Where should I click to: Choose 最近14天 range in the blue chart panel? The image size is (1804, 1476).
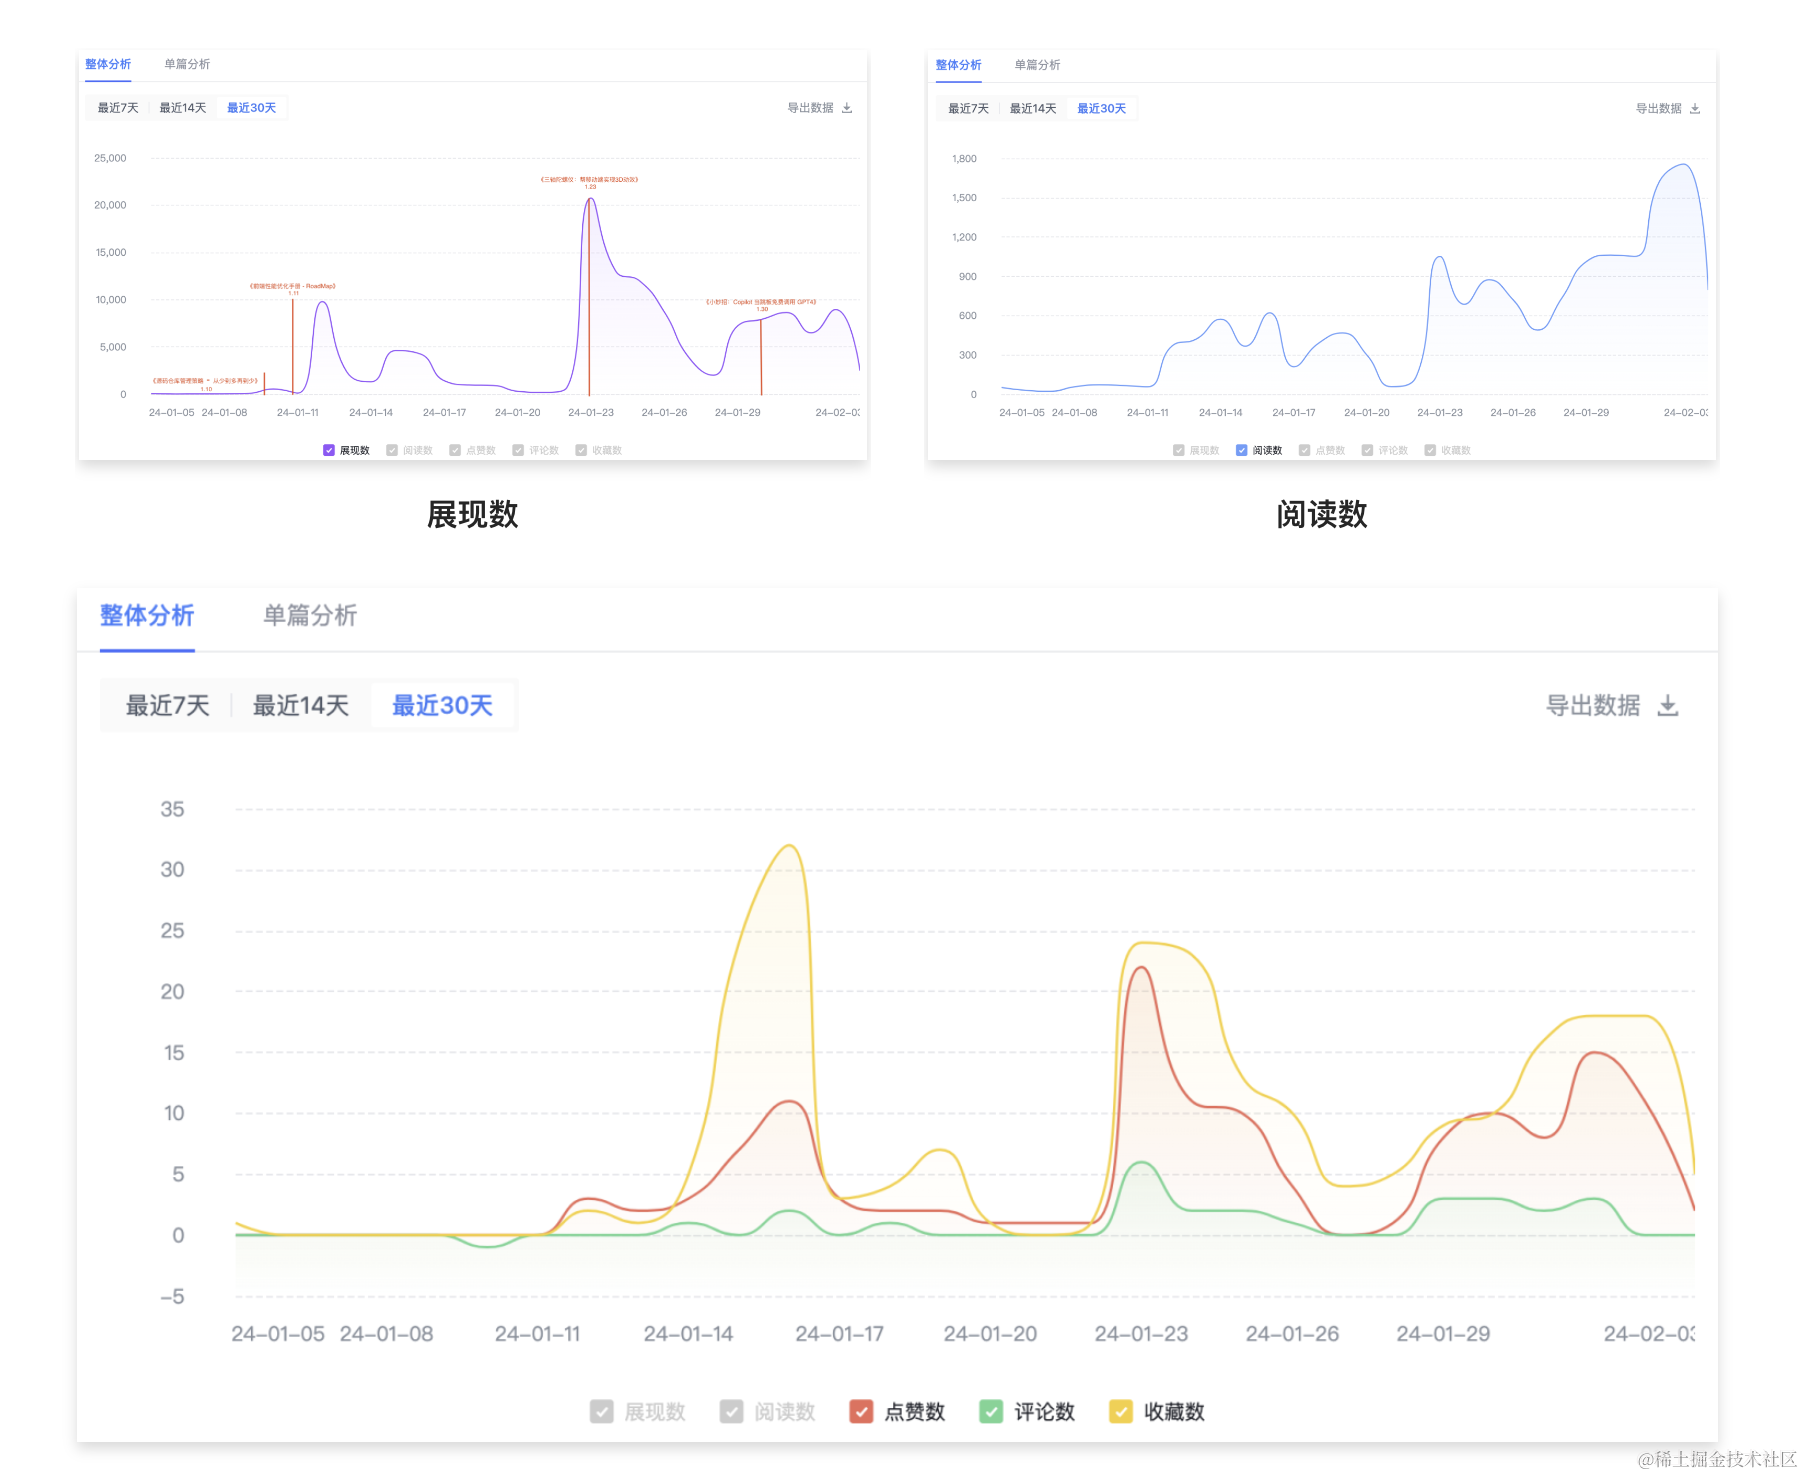[1033, 109]
